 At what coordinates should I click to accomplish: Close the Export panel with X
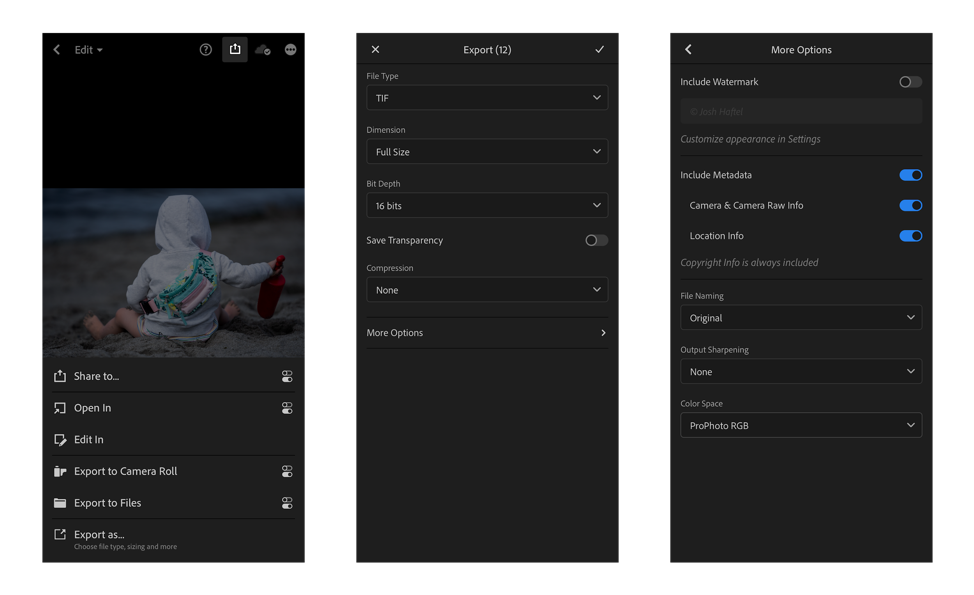(376, 50)
